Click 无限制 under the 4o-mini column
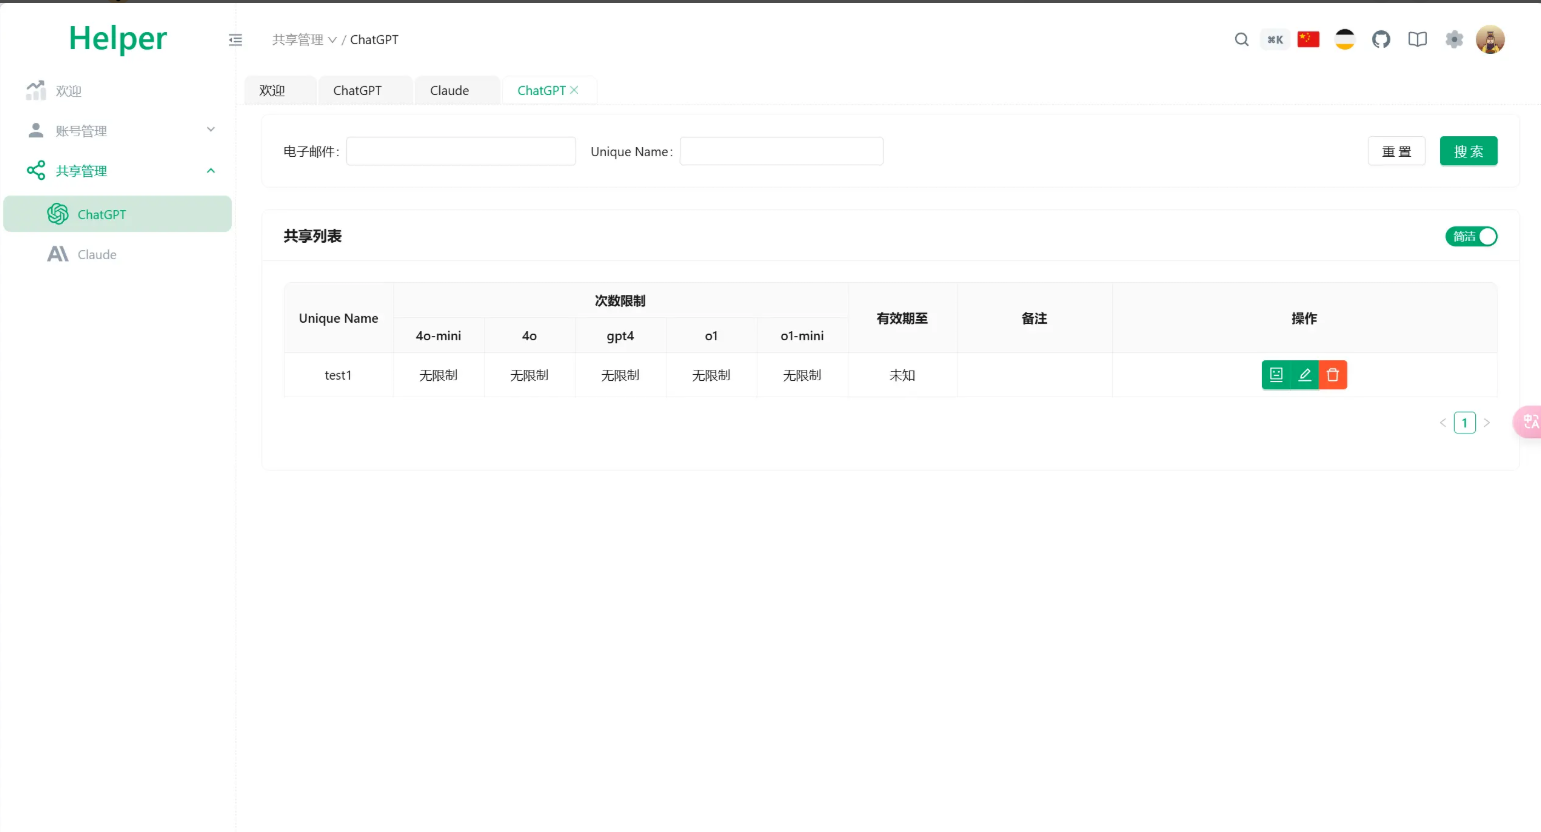1541x832 pixels. point(438,375)
